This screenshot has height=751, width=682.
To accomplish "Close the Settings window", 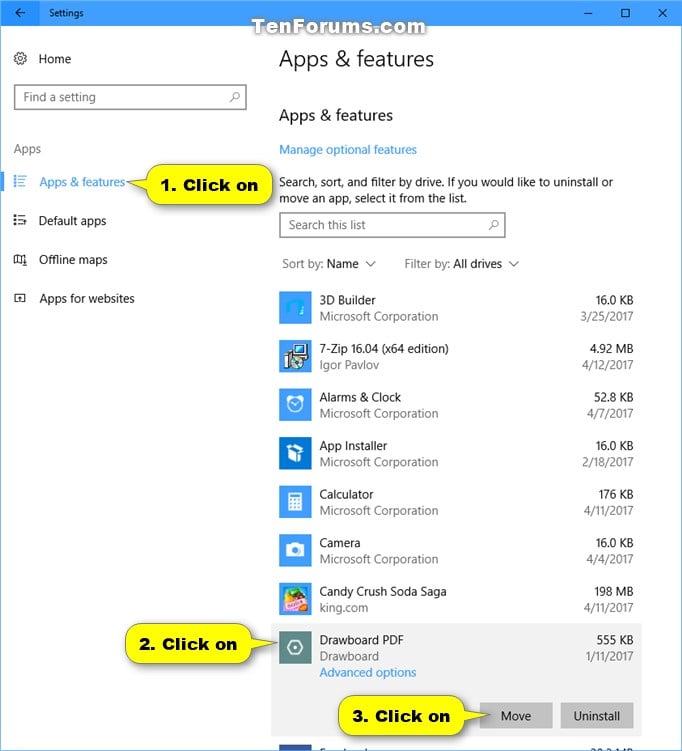I will tap(662, 13).
